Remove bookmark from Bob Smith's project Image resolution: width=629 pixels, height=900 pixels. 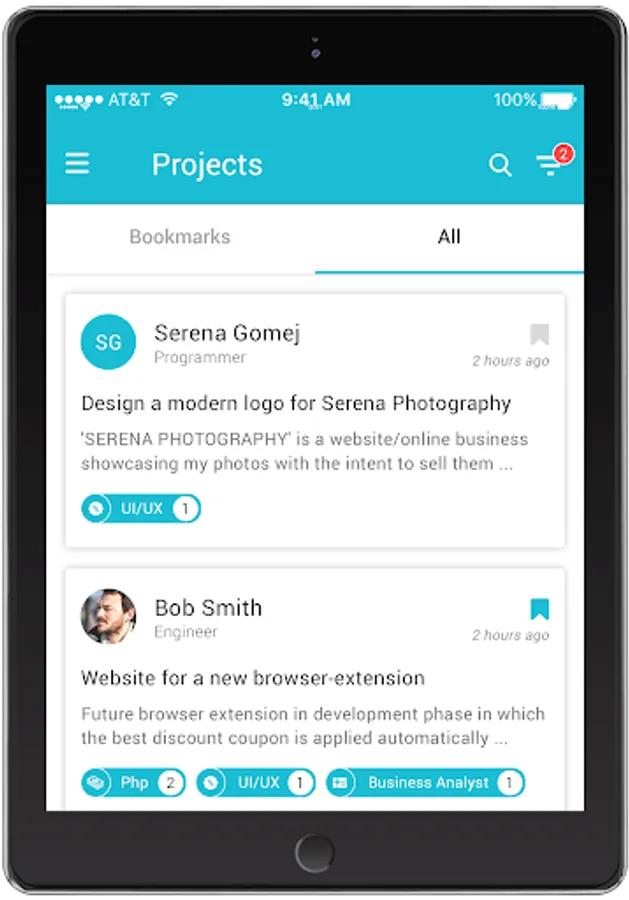pyautogui.click(x=539, y=608)
